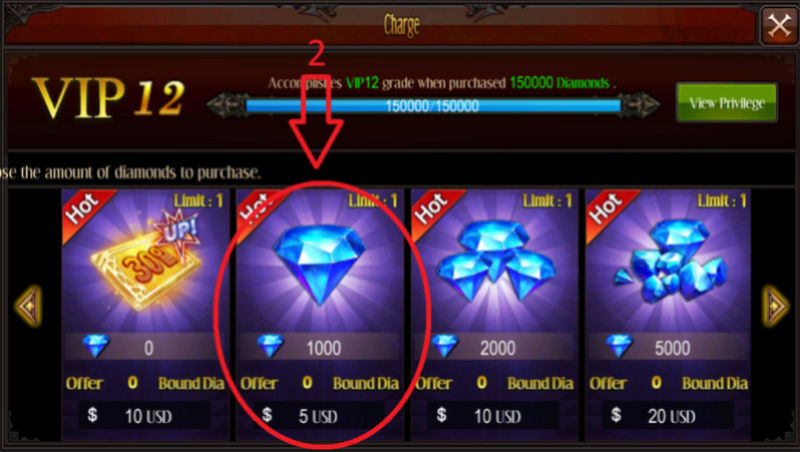Pick the diamond pile 5000 pack image

click(x=669, y=261)
